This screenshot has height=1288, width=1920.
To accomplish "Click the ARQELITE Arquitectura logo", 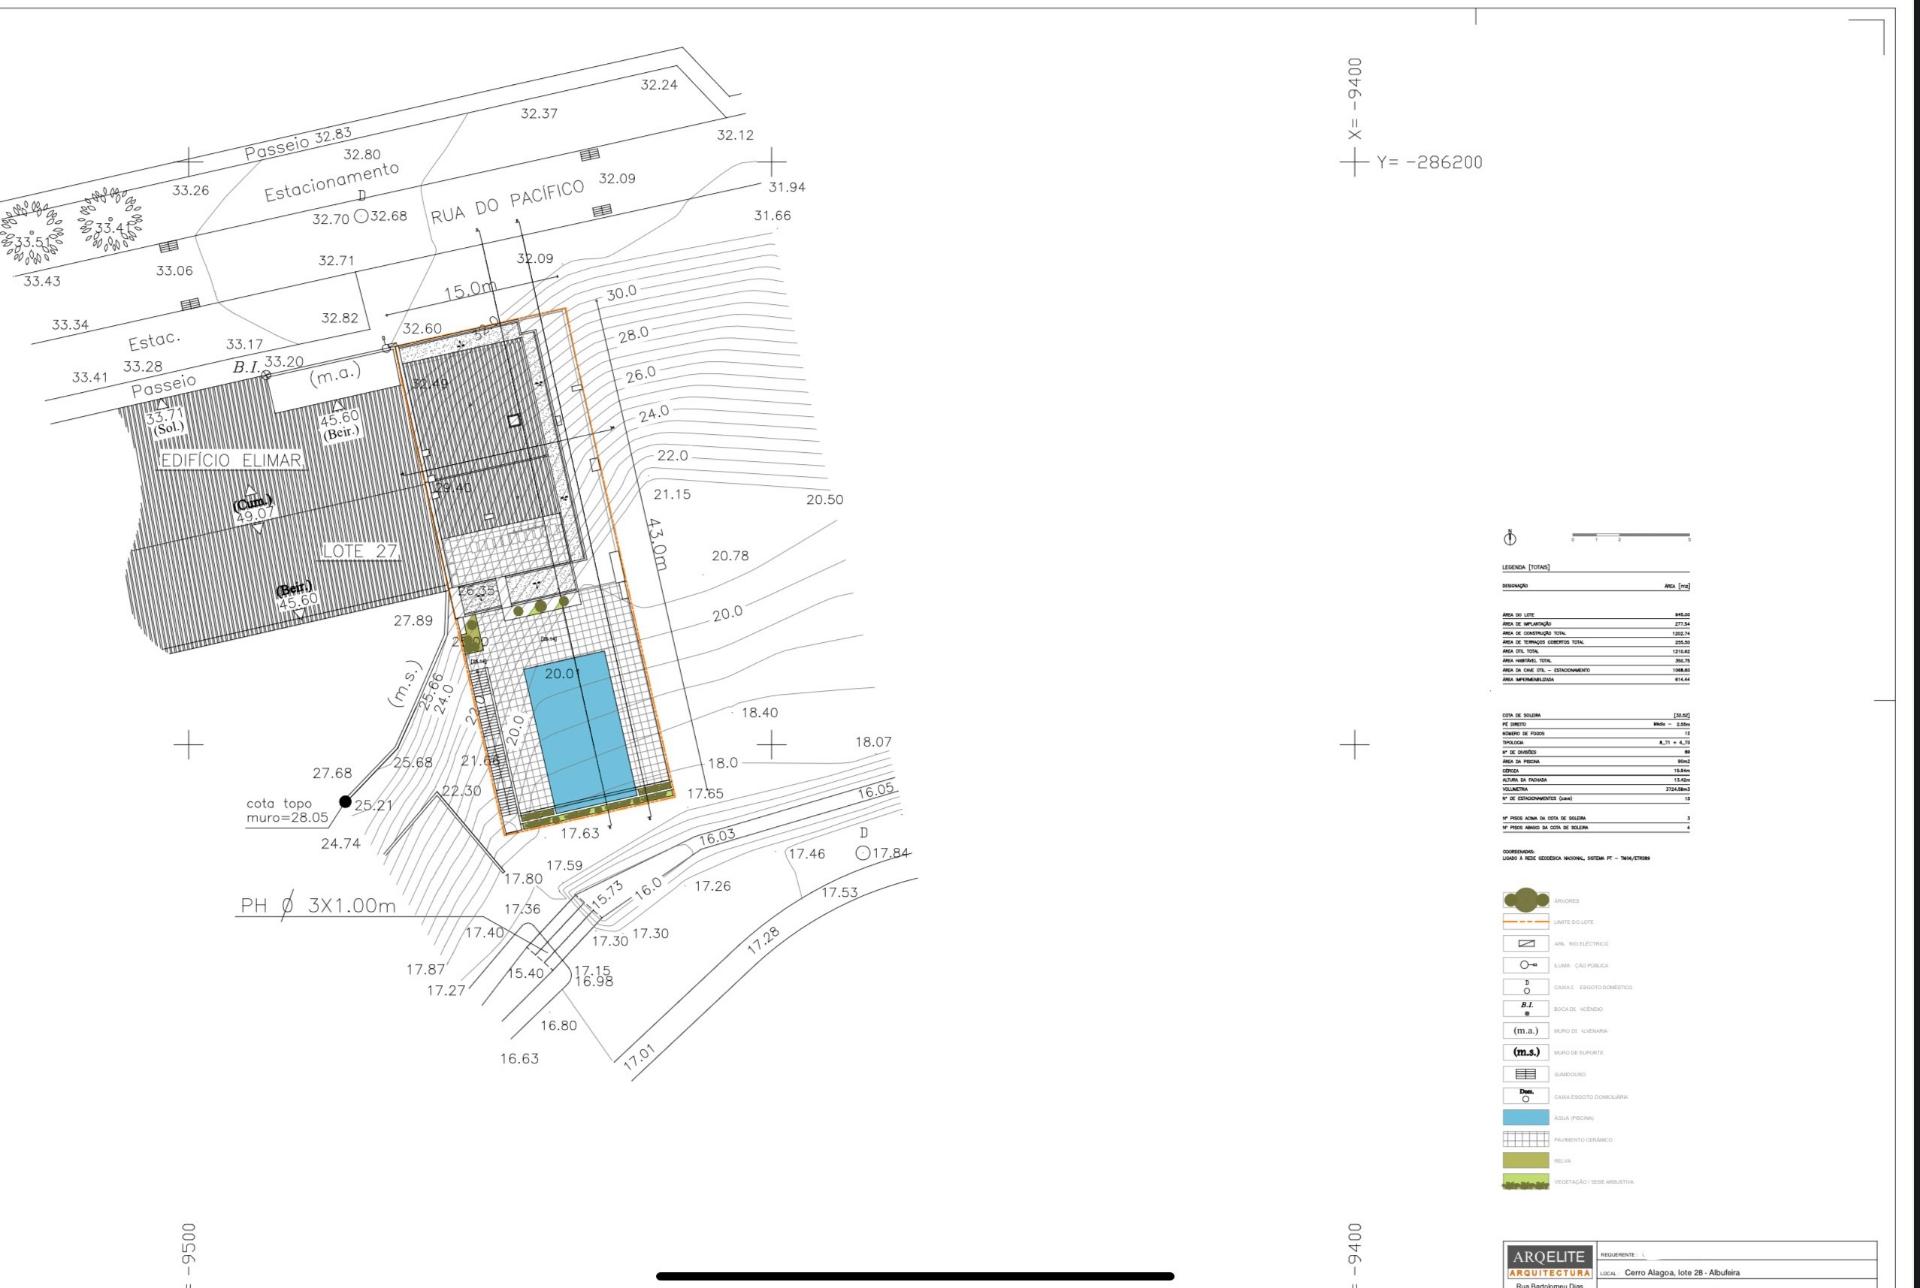I will pyautogui.click(x=1548, y=1261).
